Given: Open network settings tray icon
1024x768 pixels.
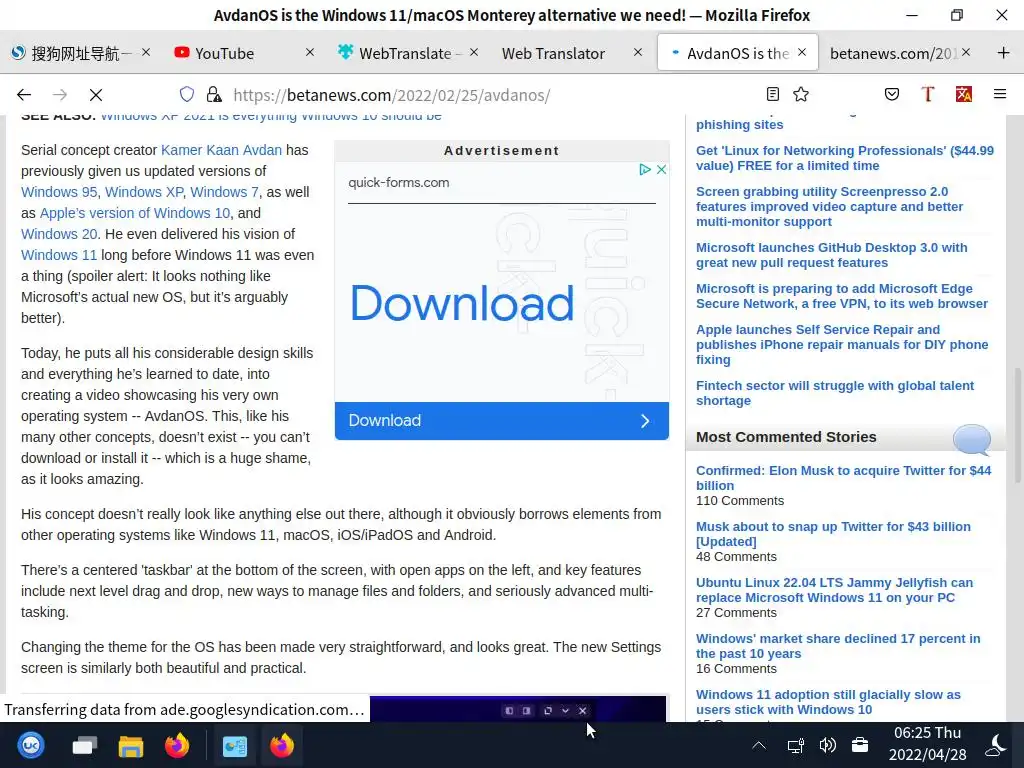Looking at the screenshot, I should coord(795,745).
